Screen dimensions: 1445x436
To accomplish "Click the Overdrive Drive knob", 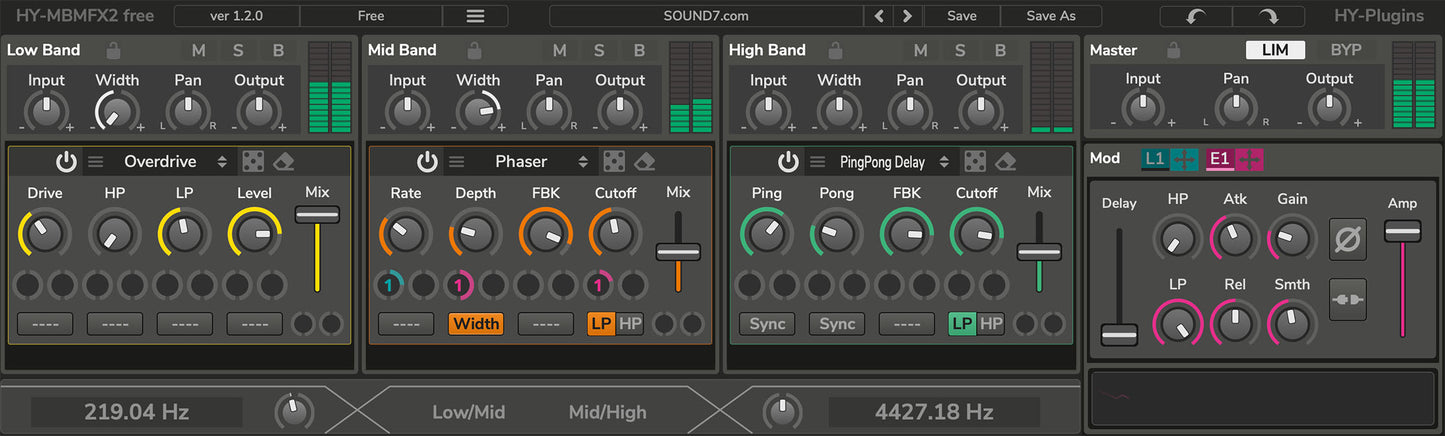I will click(45, 234).
